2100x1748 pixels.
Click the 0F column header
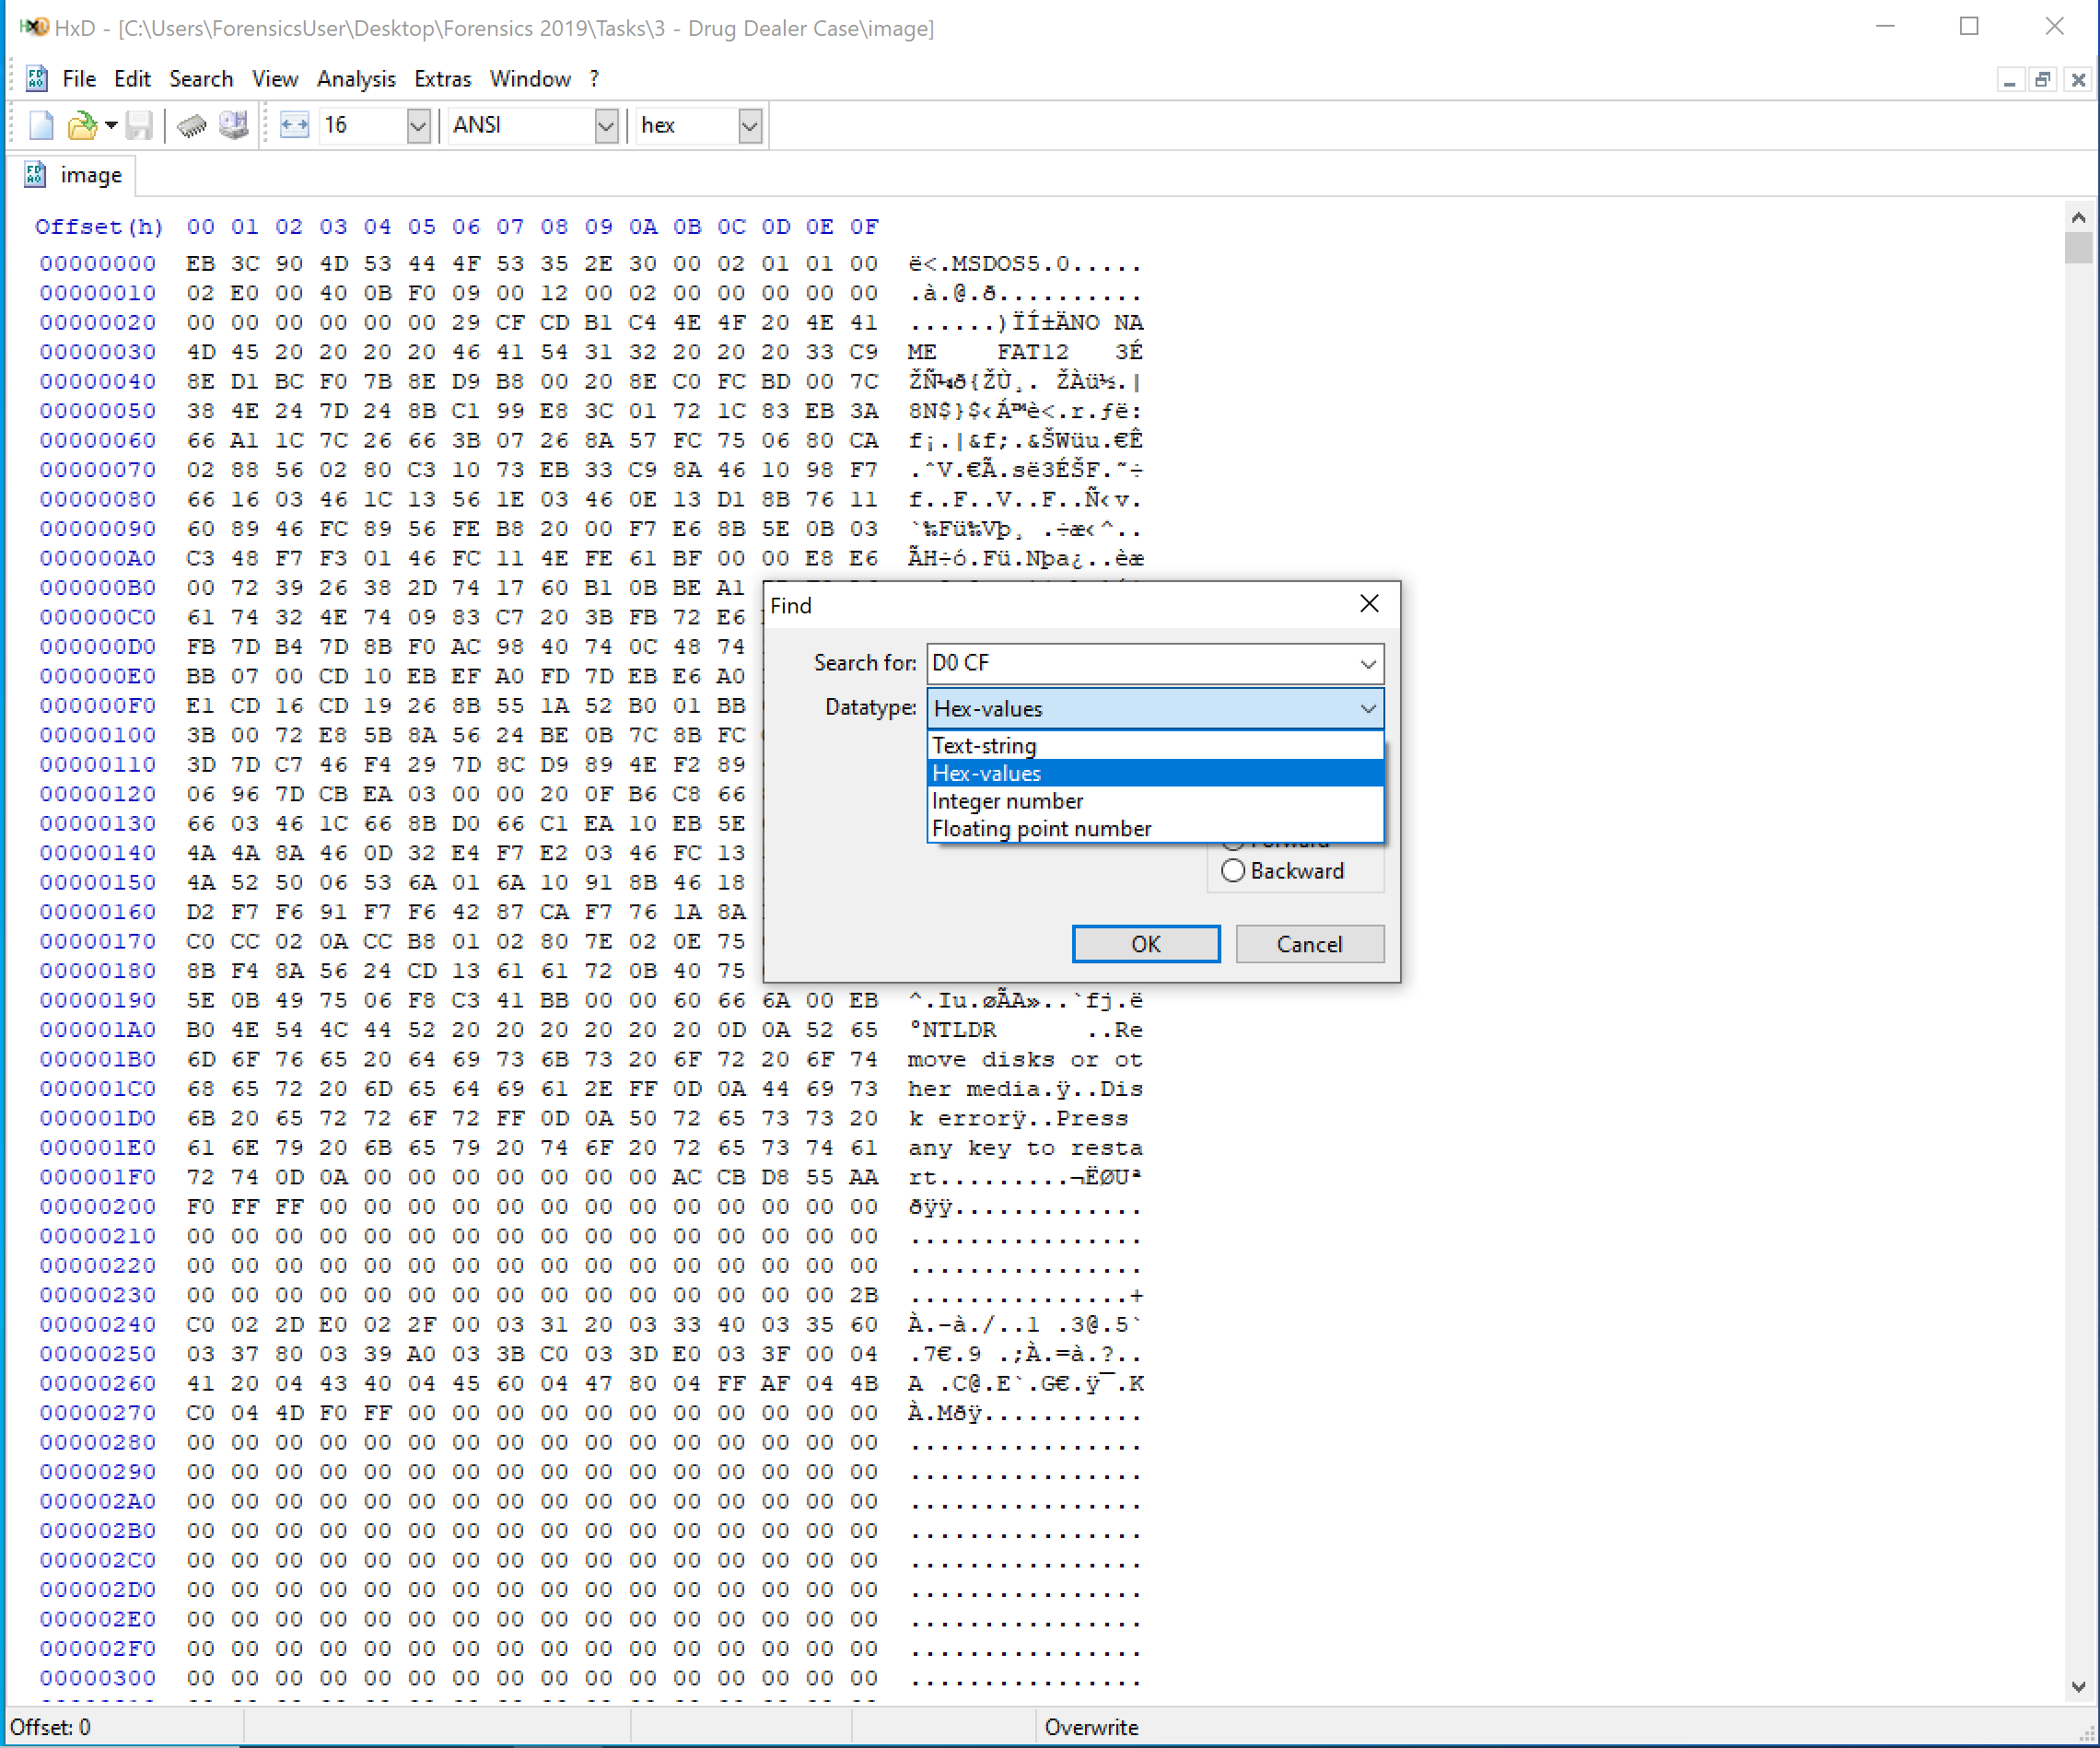864,227
